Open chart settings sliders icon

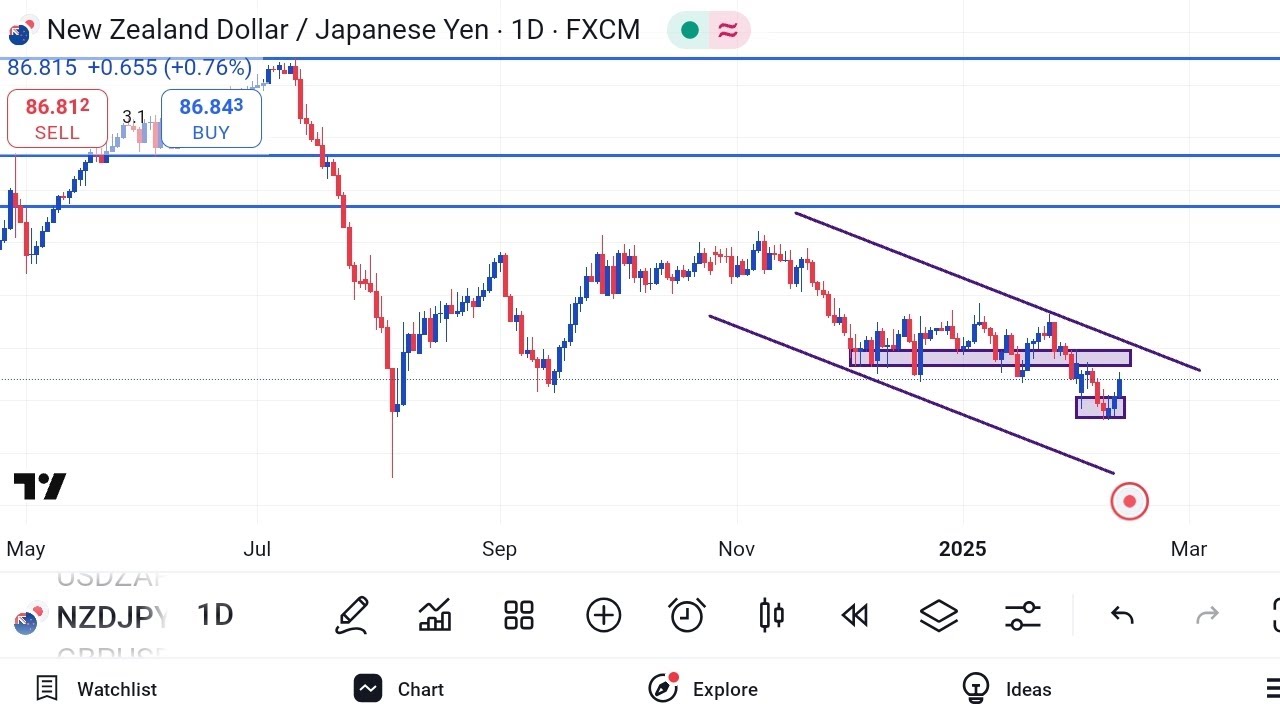1023,615
